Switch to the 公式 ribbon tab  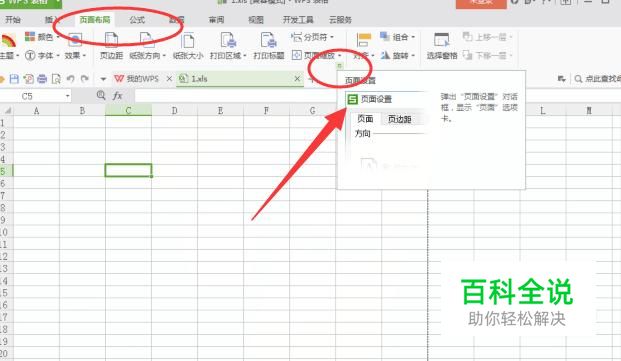pyautogui.click(x=137, y=19)
